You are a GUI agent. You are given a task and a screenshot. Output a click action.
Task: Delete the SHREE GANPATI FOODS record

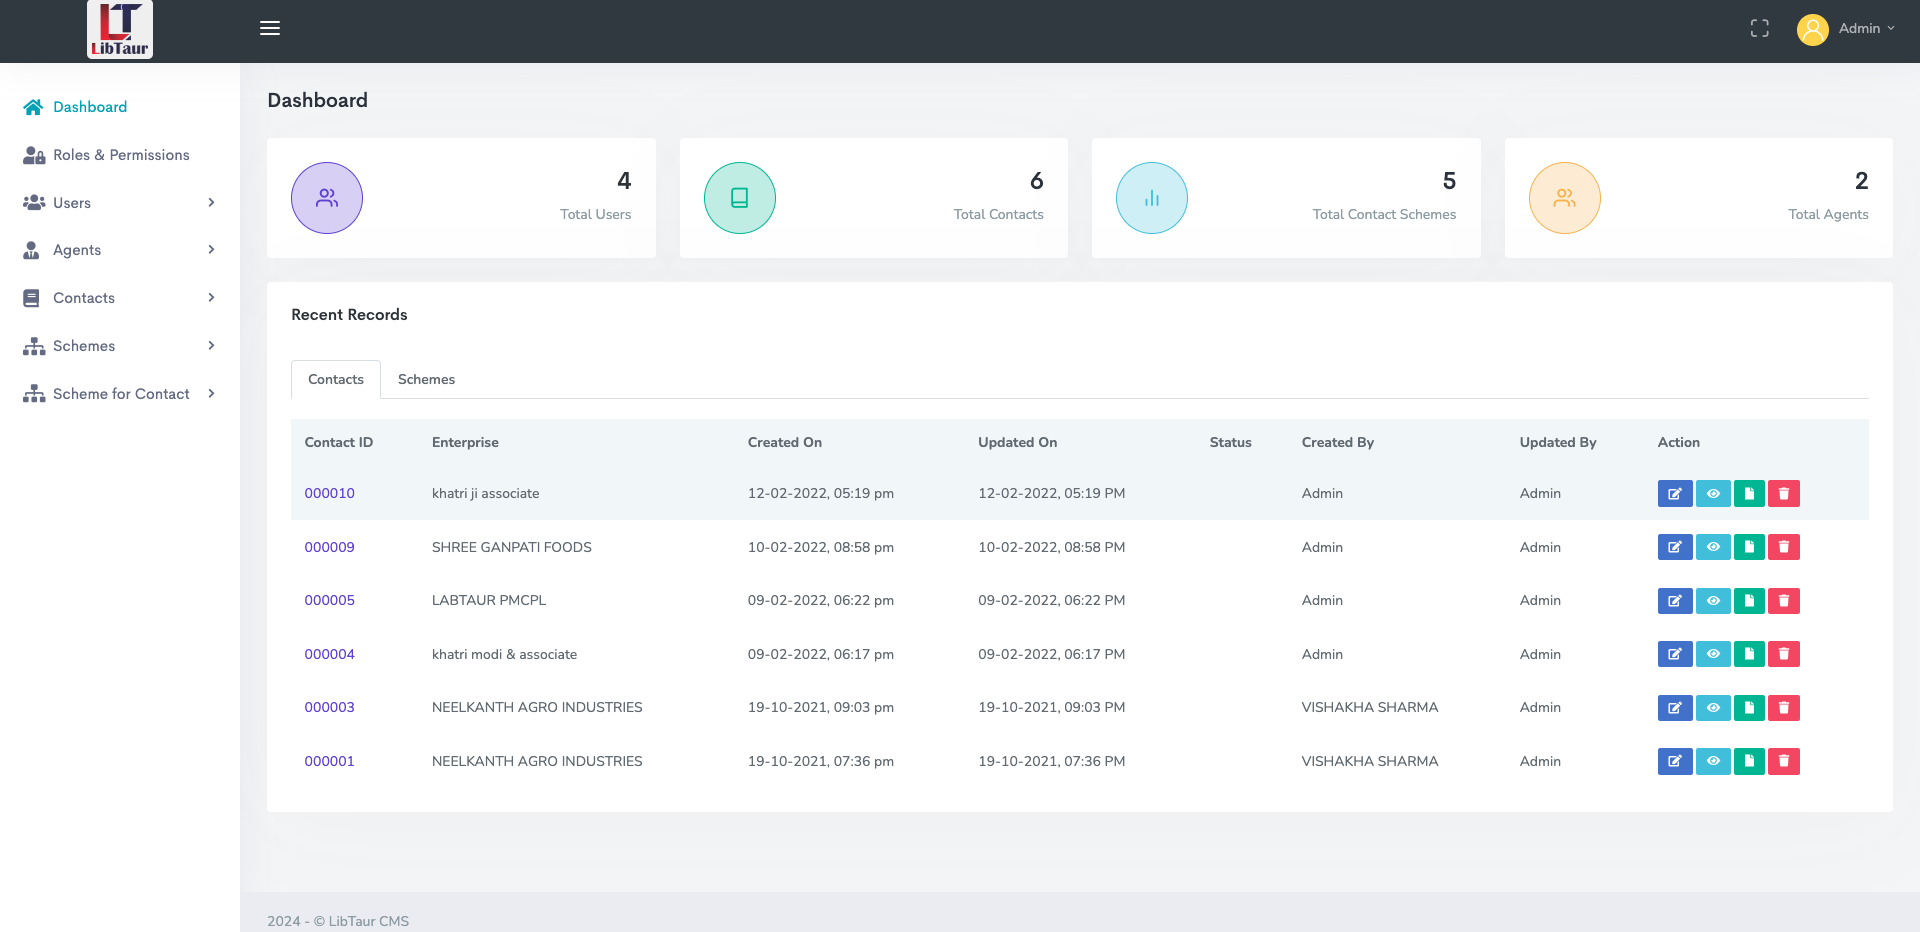[x=1783, y=547]
